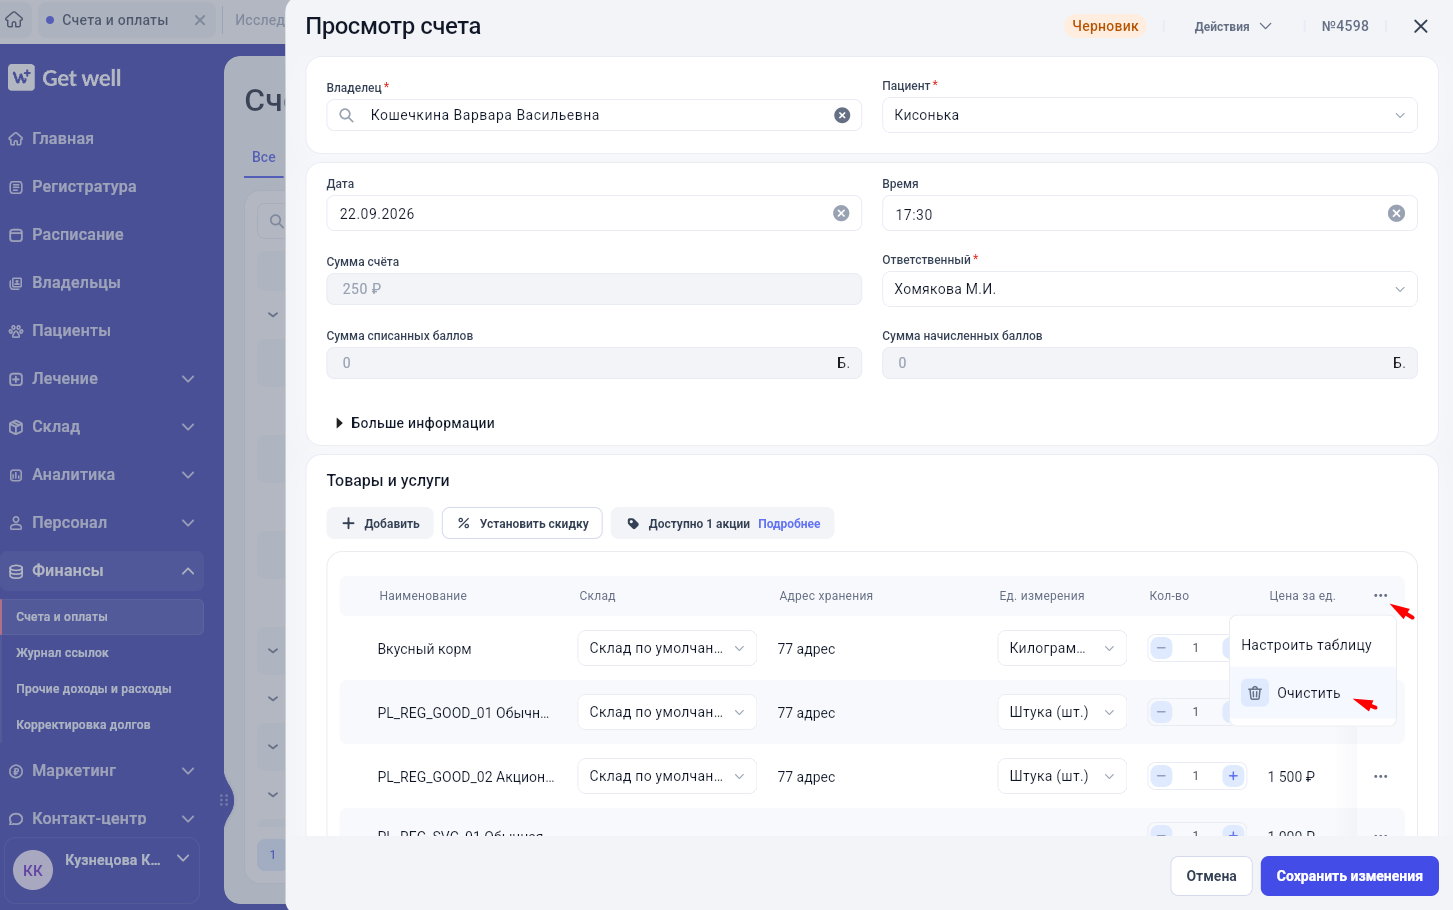Viewport: 1453px width, 910px height.
Task: Decrease quantity for PL_REG_GOOD_02 item
Action: 1162,776
